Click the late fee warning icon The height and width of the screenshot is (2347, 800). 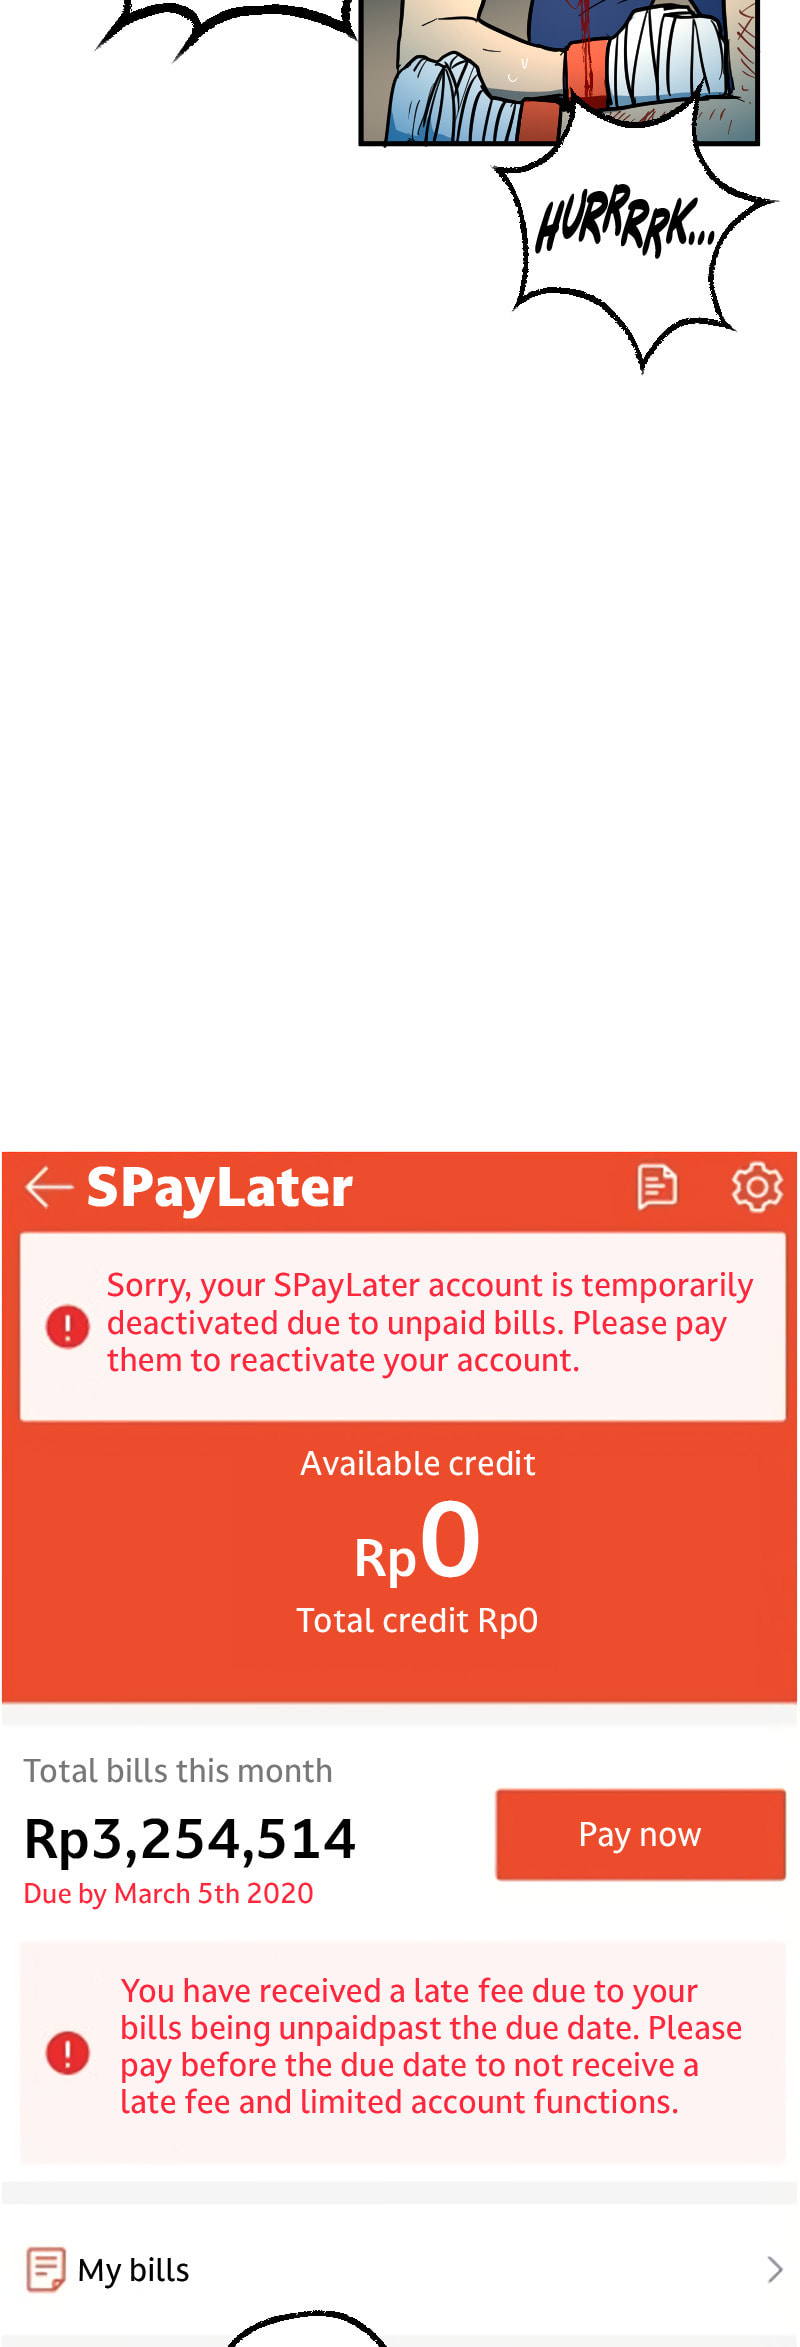click(x=68, y=2053)
